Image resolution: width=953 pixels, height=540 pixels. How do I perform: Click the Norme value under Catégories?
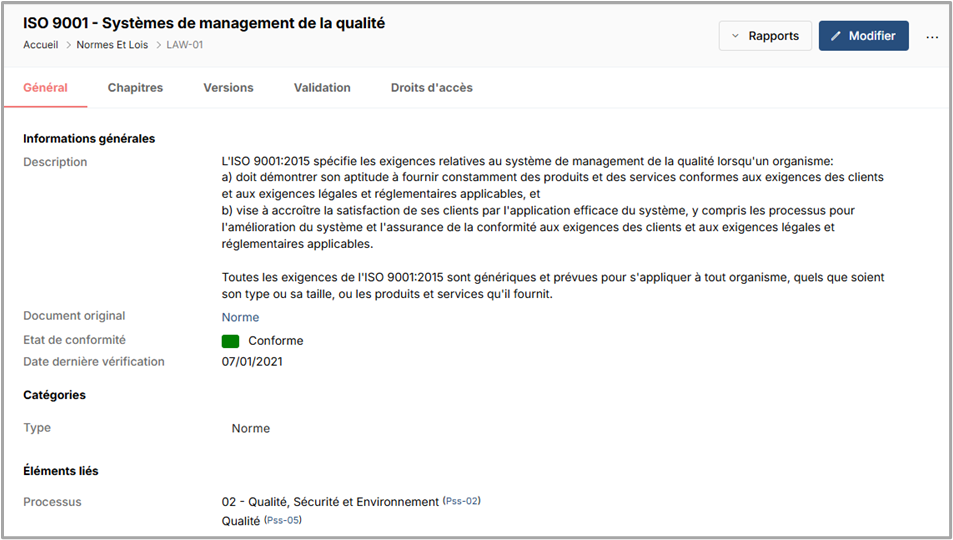[250, 428]
